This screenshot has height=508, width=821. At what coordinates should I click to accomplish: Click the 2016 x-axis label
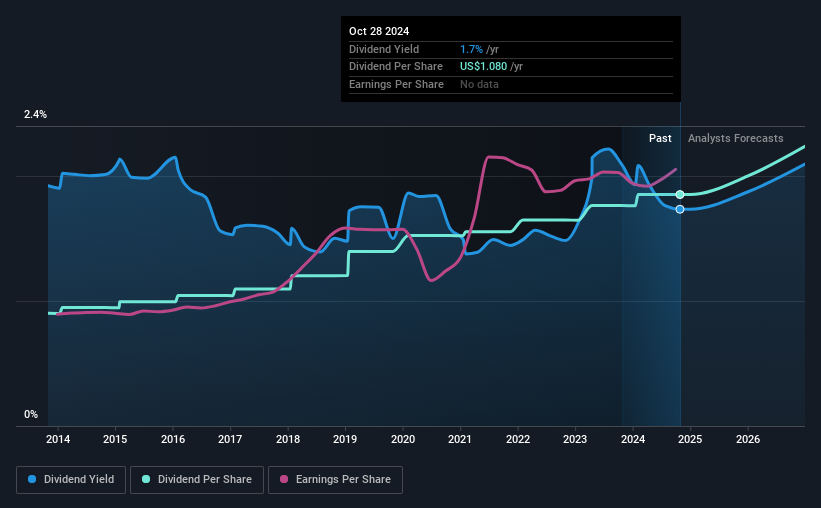tap(173, 439)
